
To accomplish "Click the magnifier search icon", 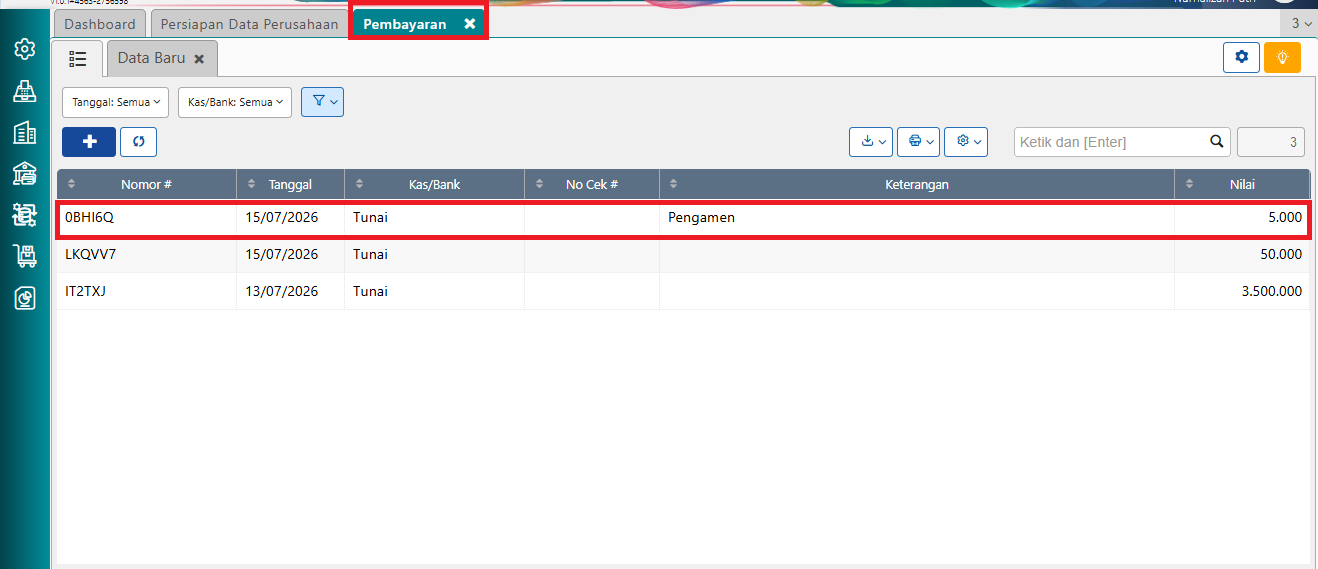I will point(1216,142).
